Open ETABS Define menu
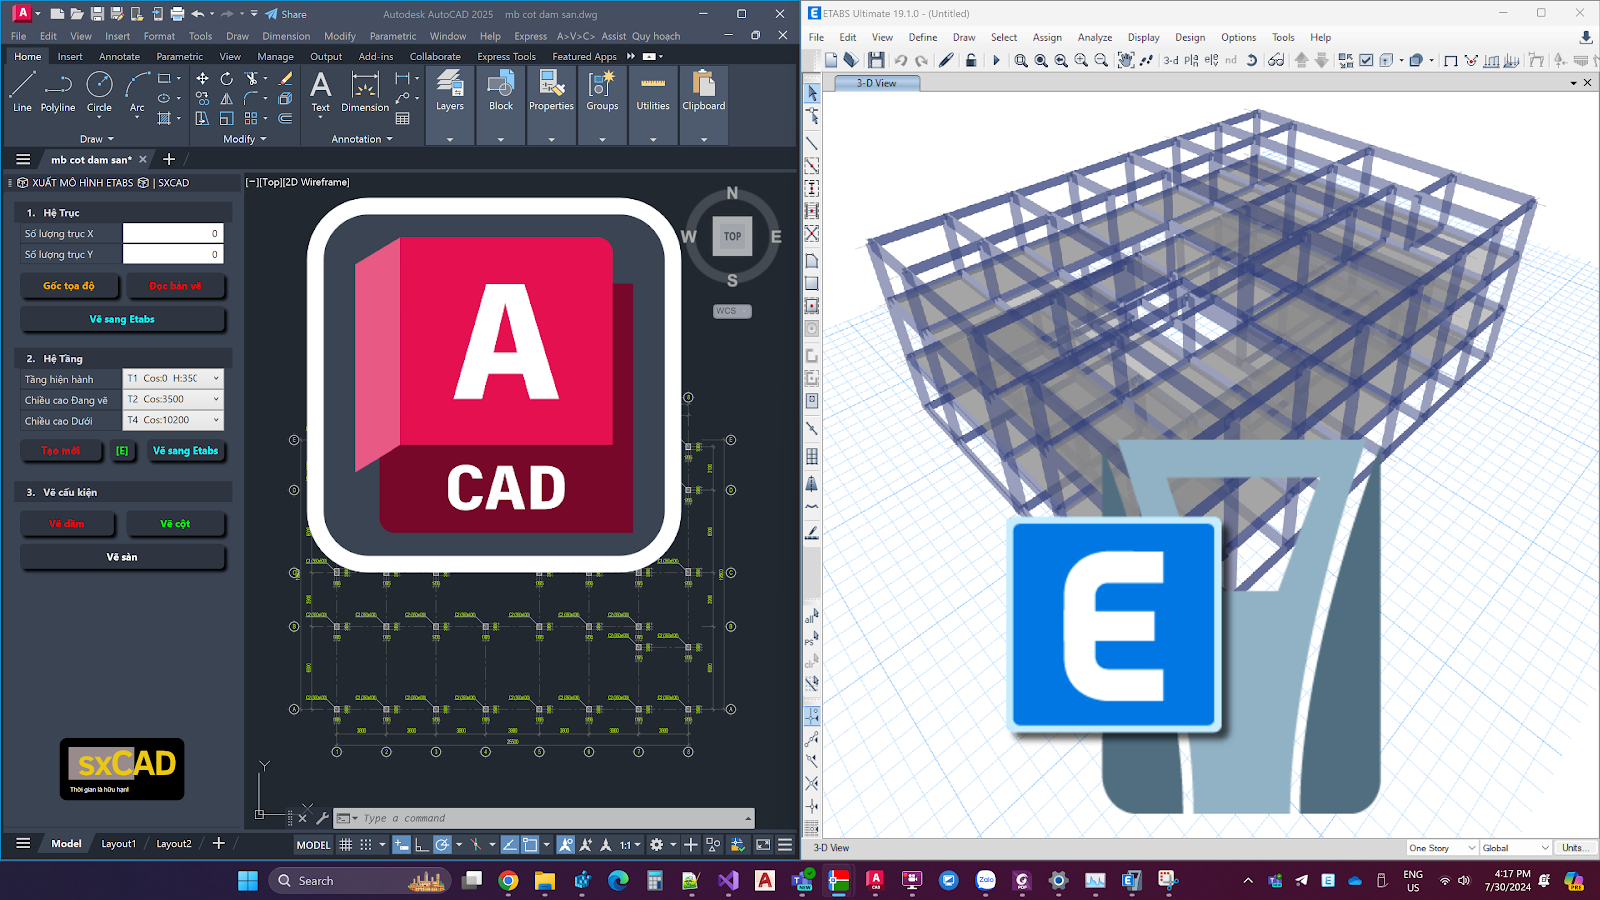 [x=923, y=37]
